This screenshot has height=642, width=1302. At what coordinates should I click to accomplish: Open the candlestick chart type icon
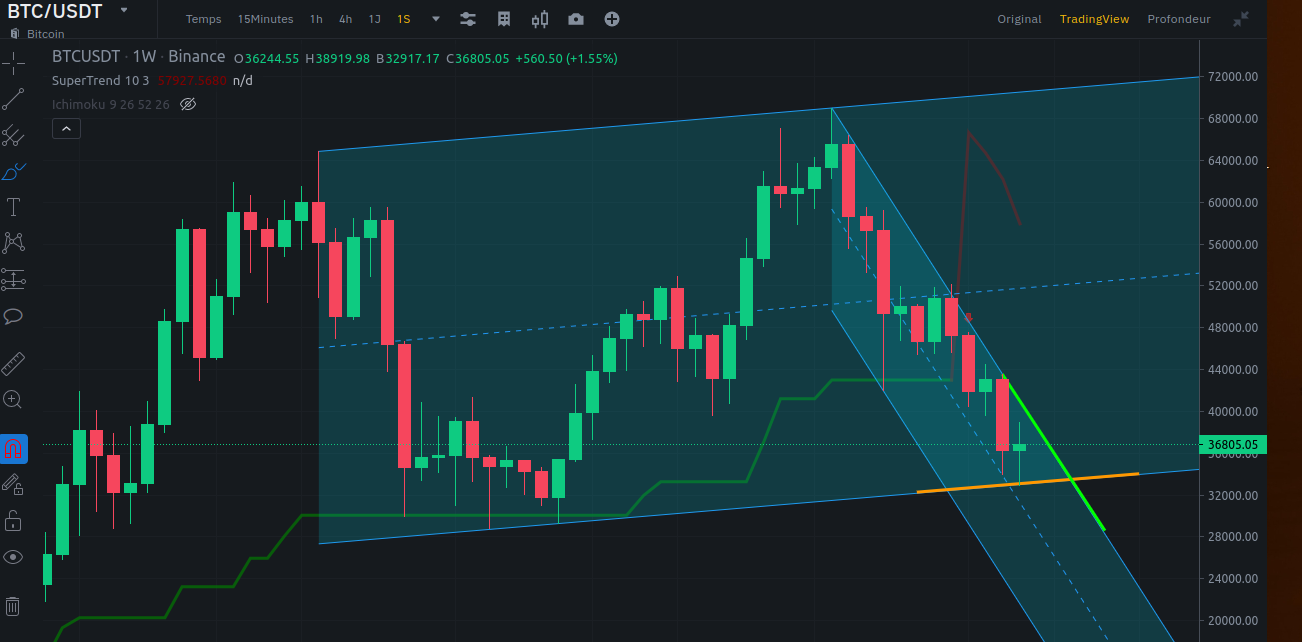tap(540, 19)
